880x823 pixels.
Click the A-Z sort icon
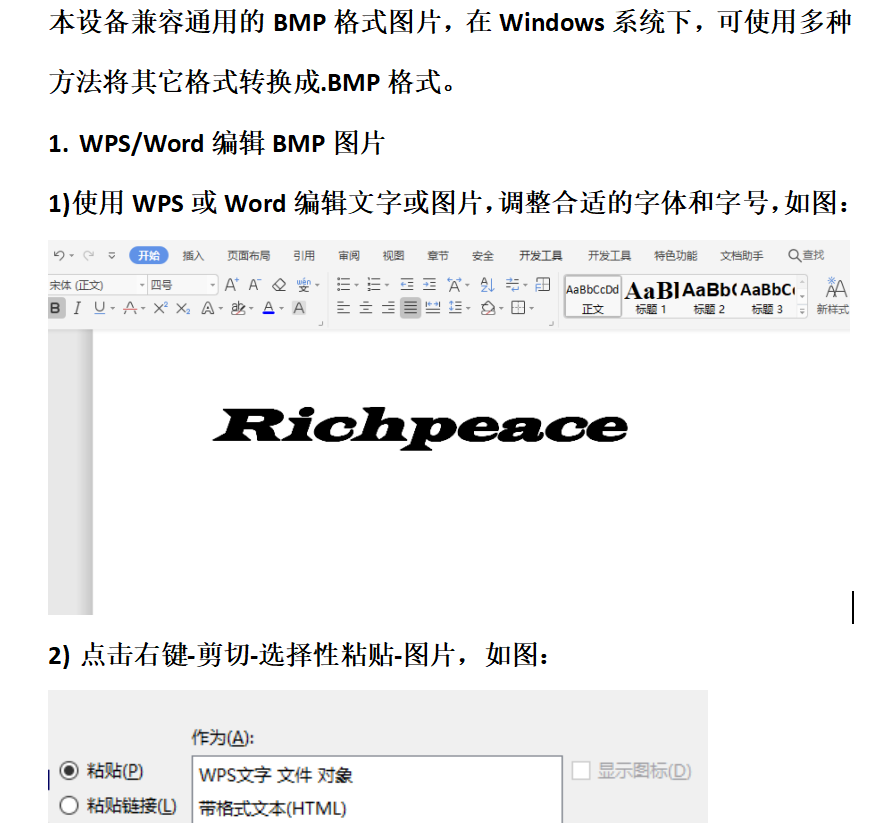[487, 285]
